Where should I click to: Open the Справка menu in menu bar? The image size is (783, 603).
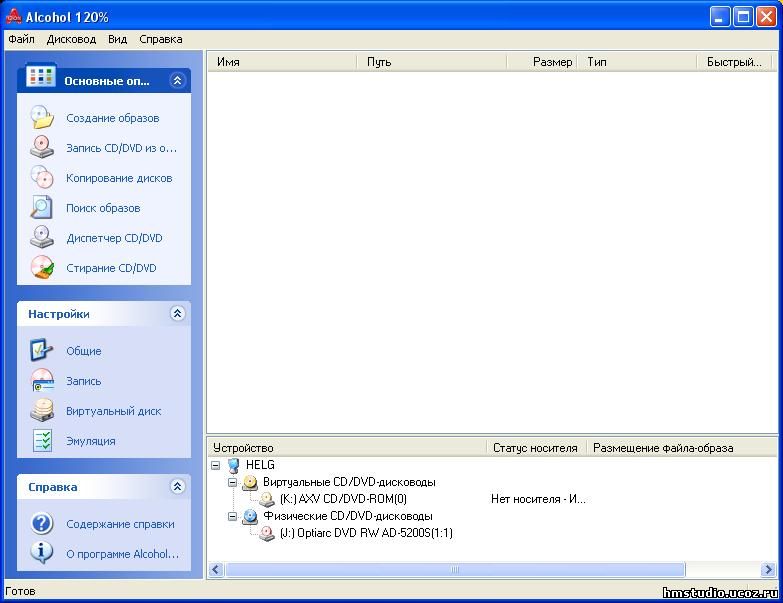161,39
